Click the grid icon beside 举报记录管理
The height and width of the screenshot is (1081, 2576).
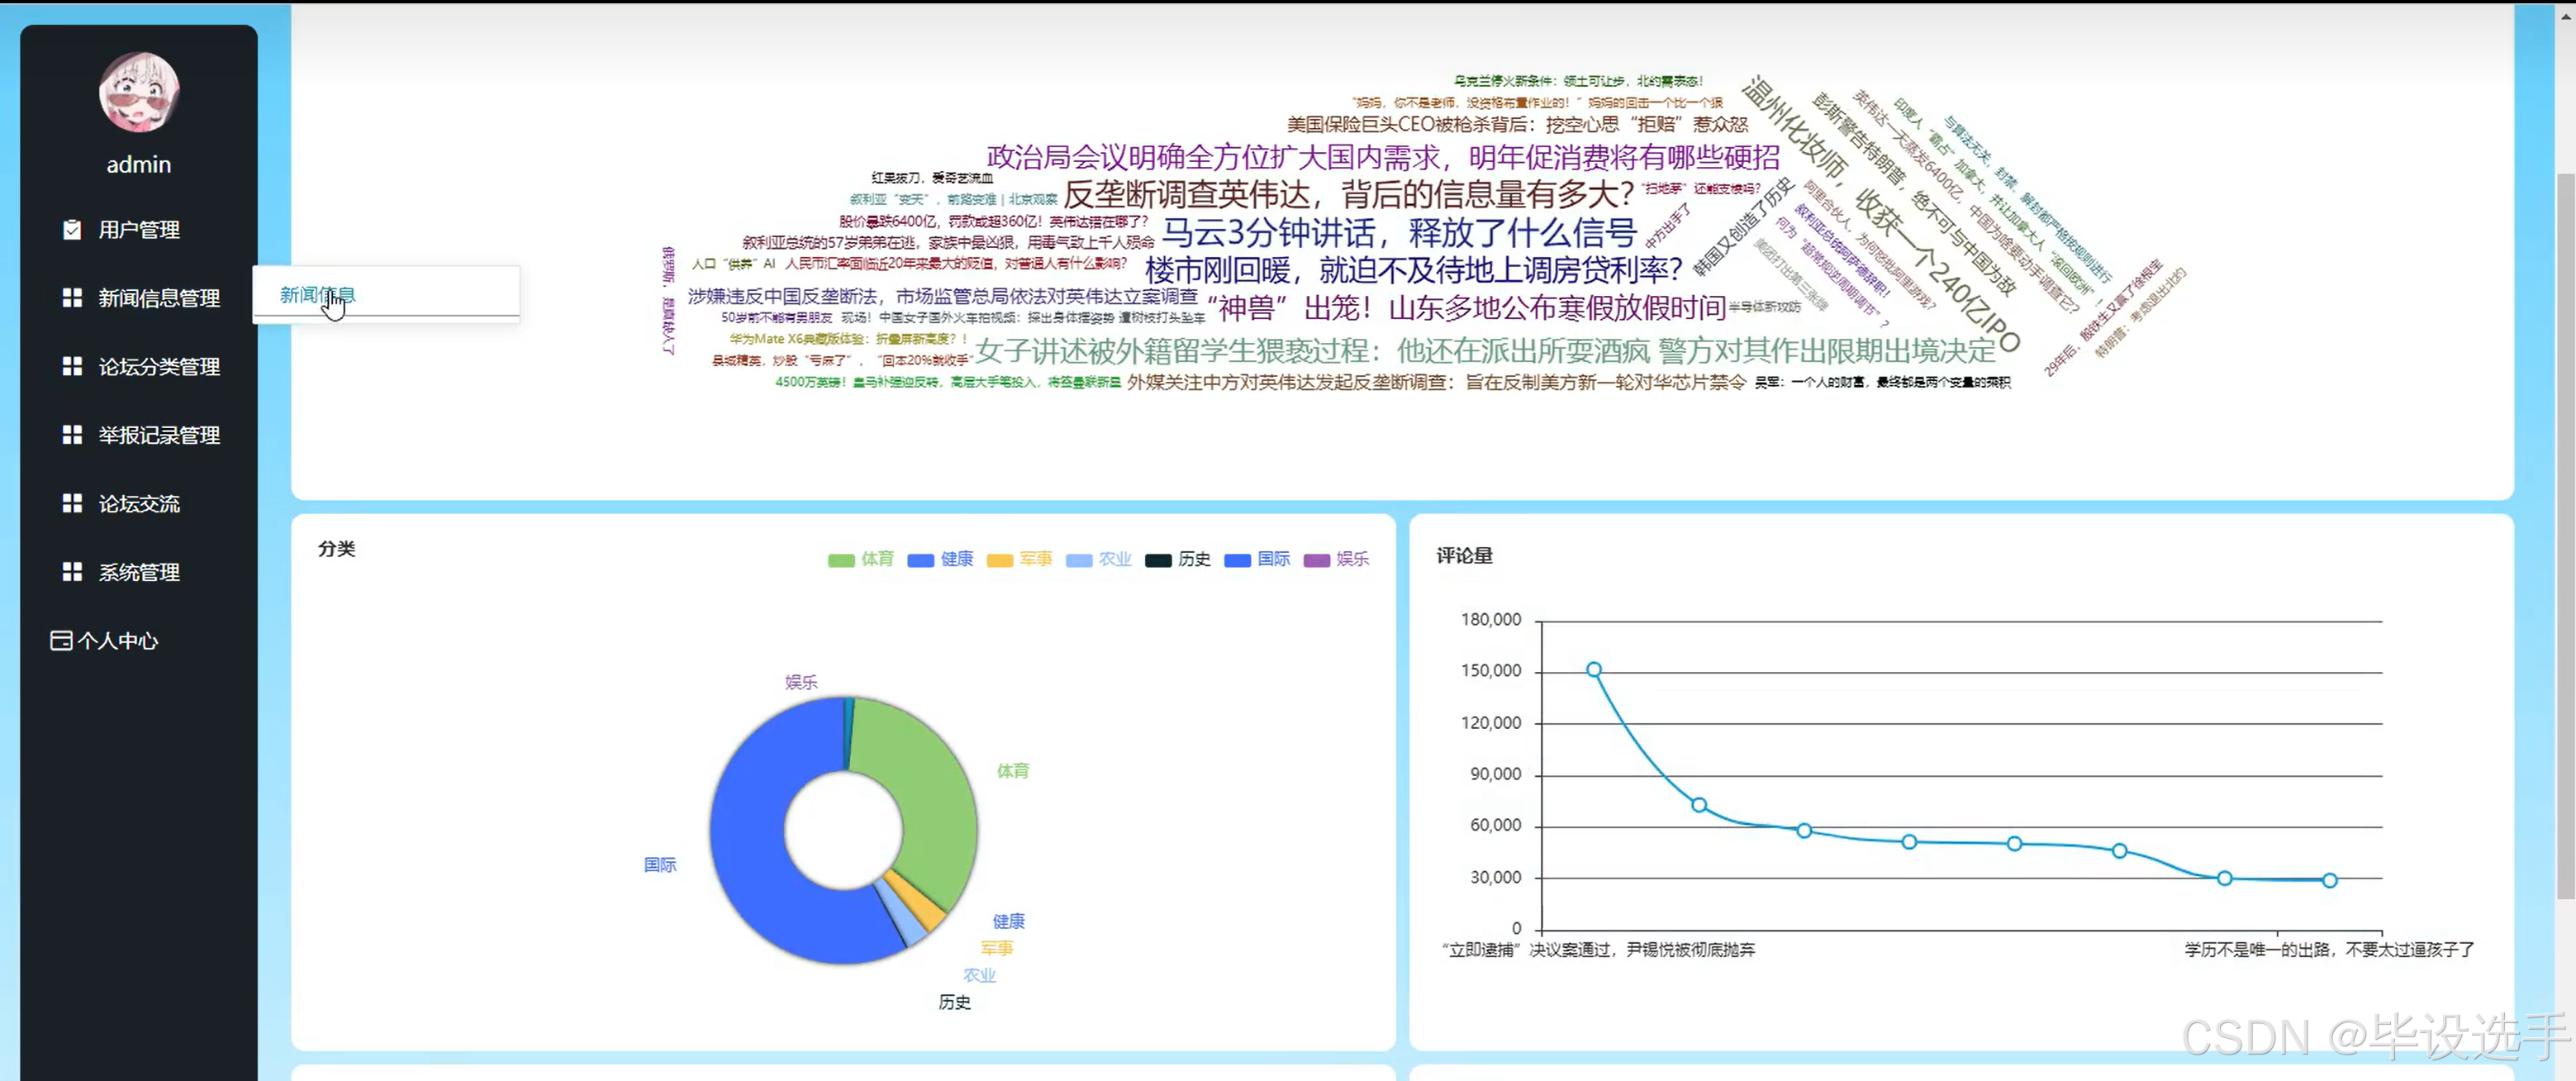tap(72, 435)
